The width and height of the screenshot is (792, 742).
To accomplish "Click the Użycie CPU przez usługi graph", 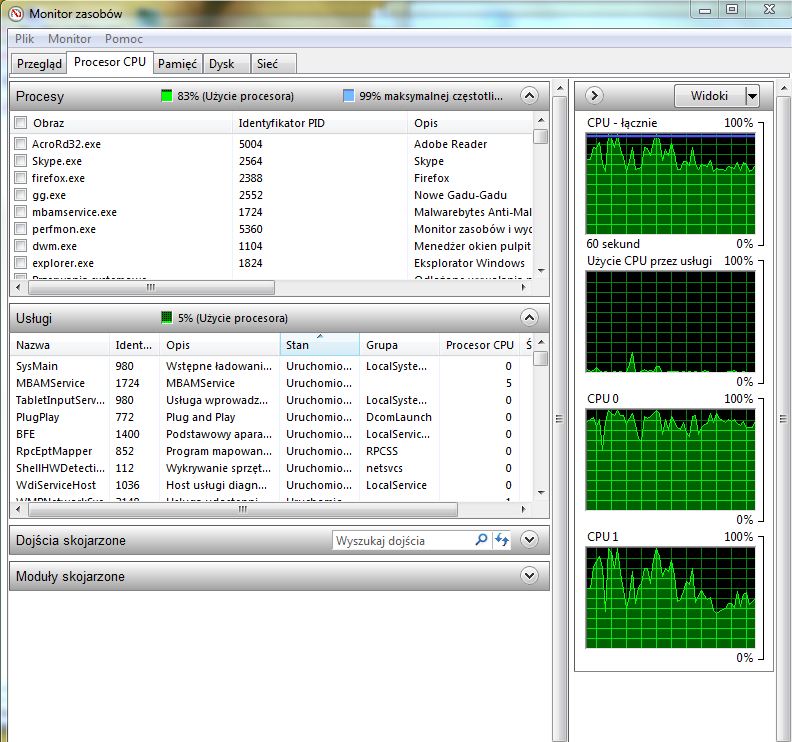I will click(670, 321).
